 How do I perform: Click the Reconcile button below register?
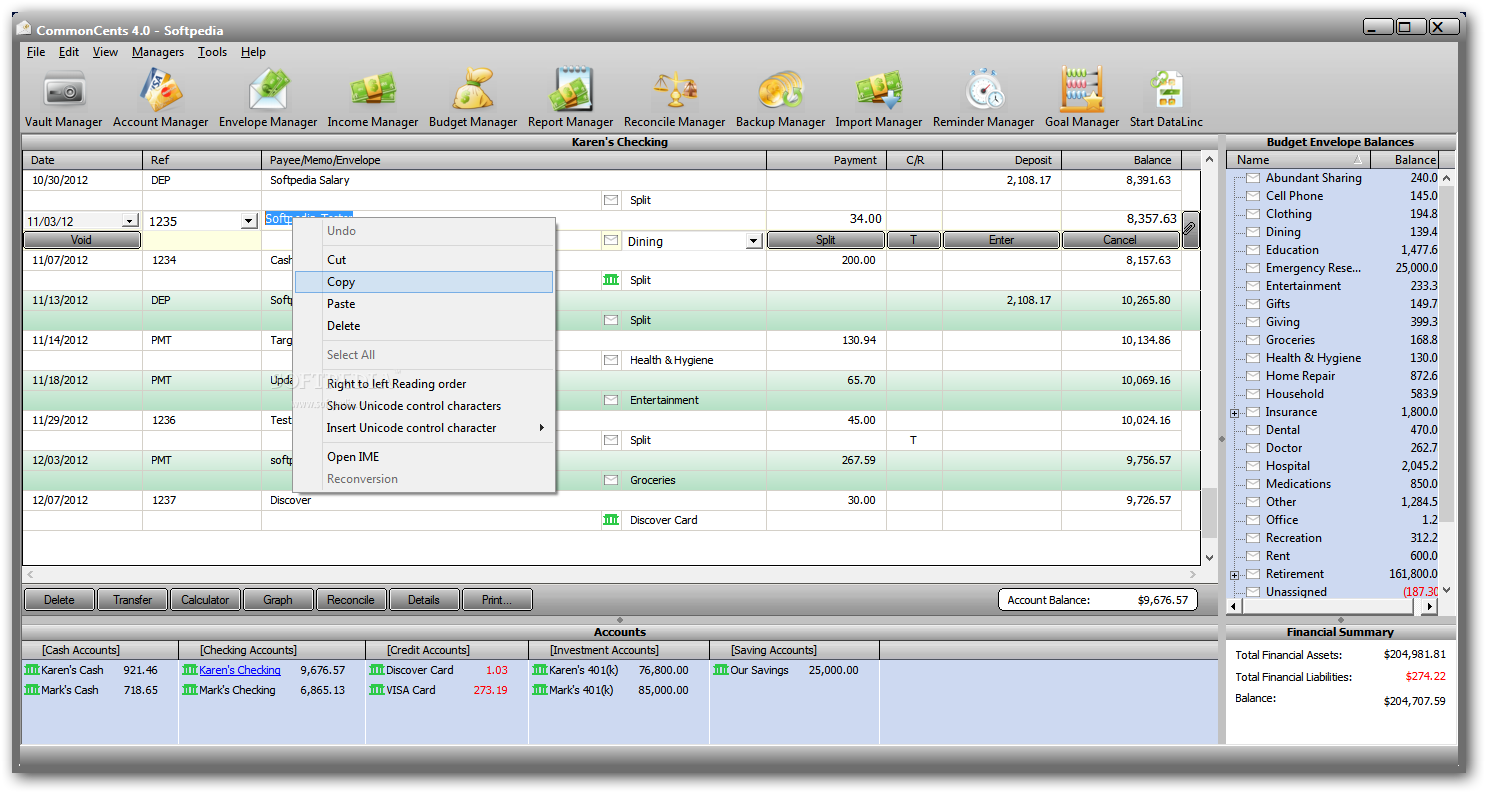pyautogui.click(x=351, y=600)
